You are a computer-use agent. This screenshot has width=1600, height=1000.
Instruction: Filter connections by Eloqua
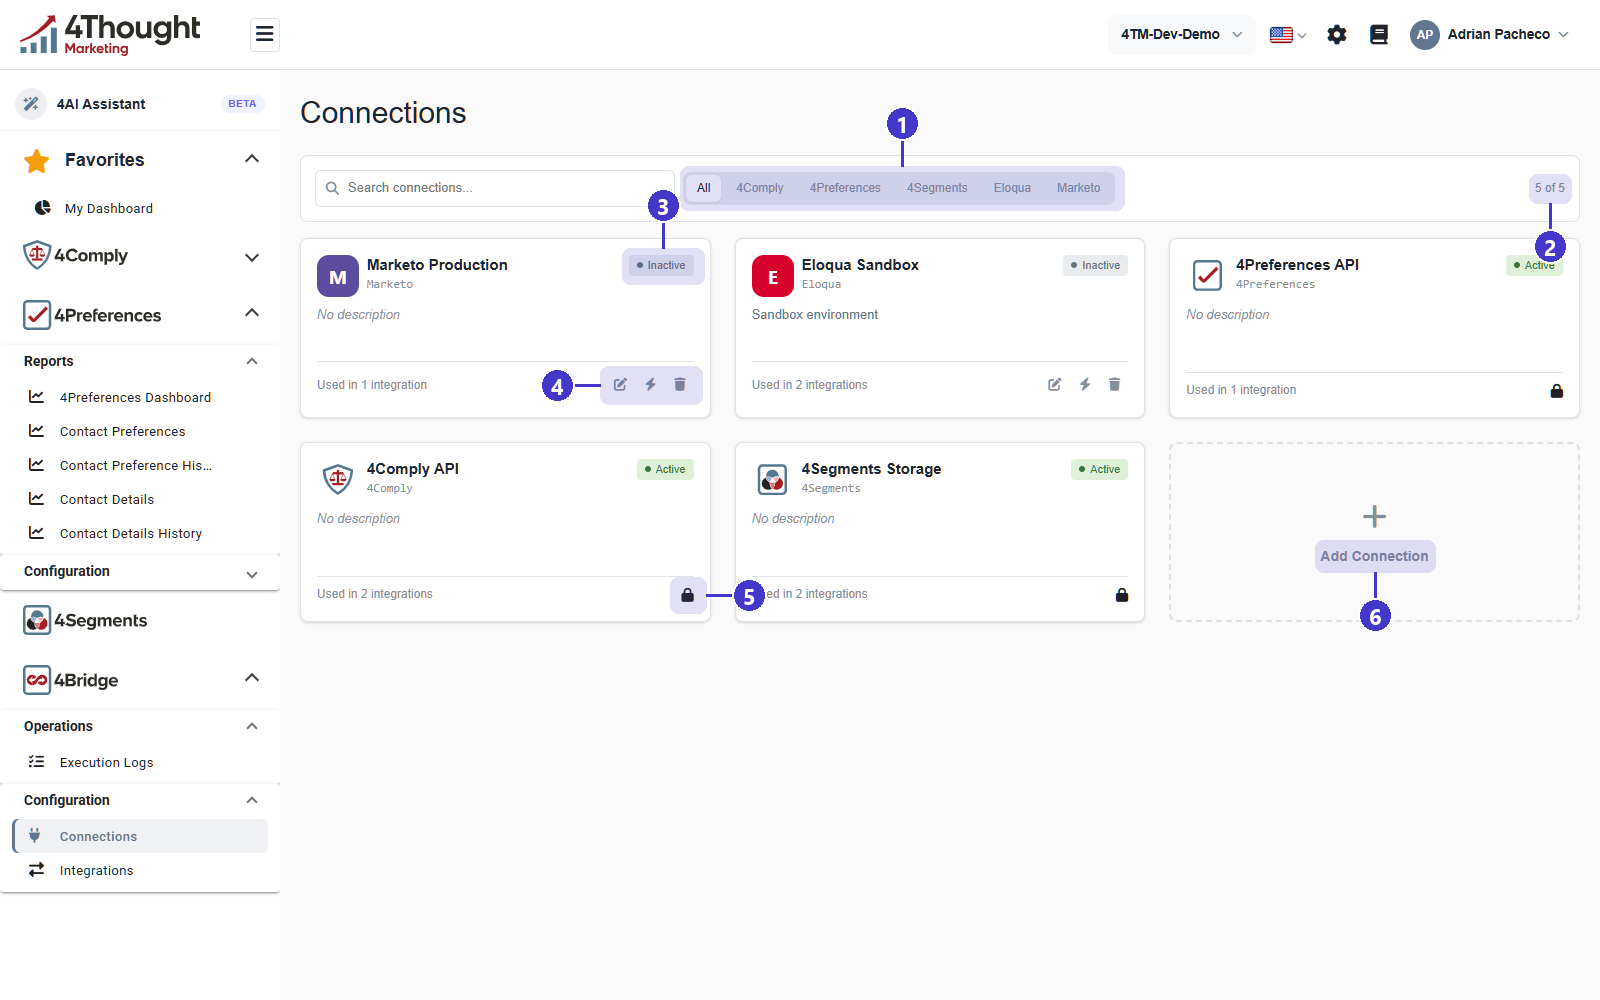(x=1012, y=188)
